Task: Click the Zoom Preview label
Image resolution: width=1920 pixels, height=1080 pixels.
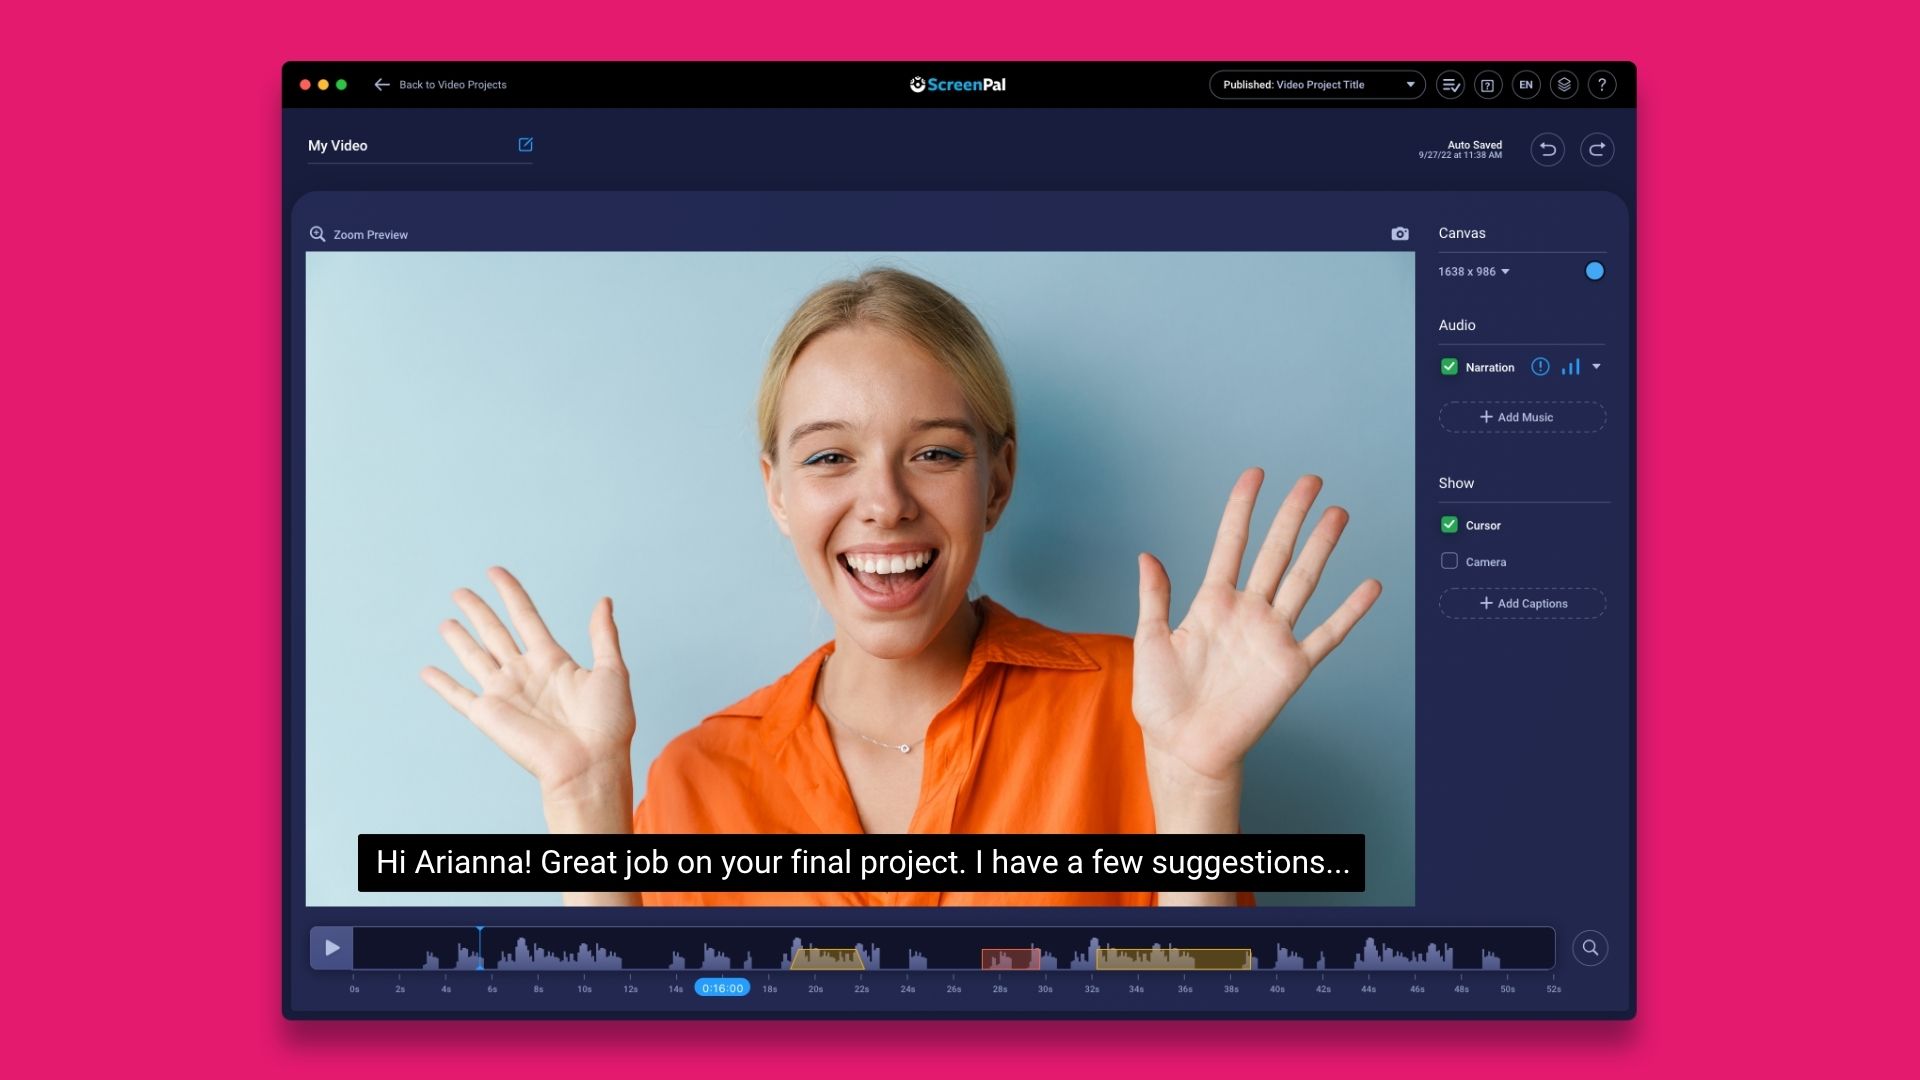Action: 371,235
